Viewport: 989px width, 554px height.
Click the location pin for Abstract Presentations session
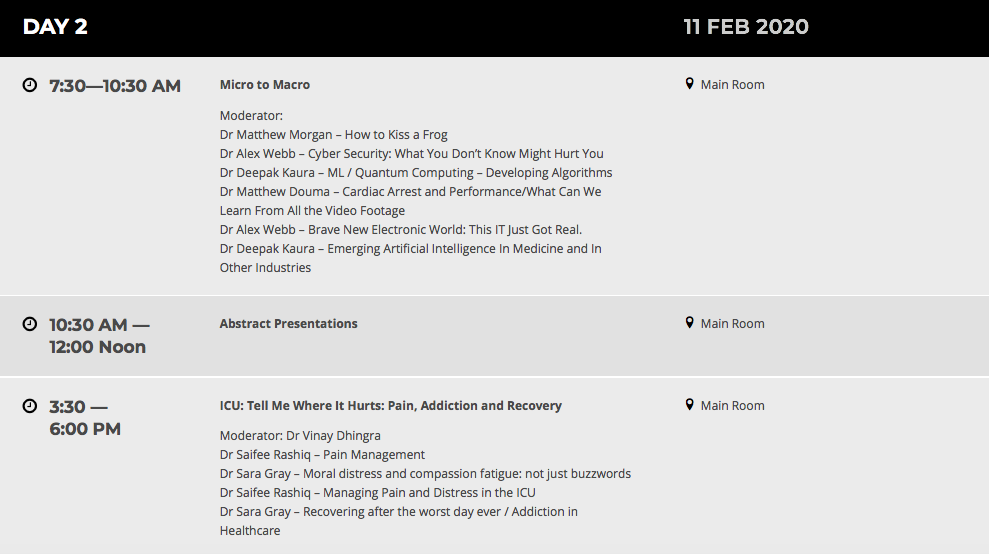tap(689, 323)
